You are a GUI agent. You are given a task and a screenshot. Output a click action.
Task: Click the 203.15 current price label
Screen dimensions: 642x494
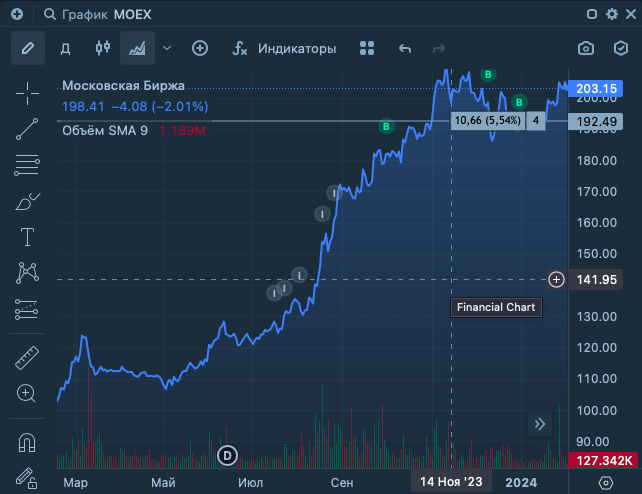[x=596, y=88]
